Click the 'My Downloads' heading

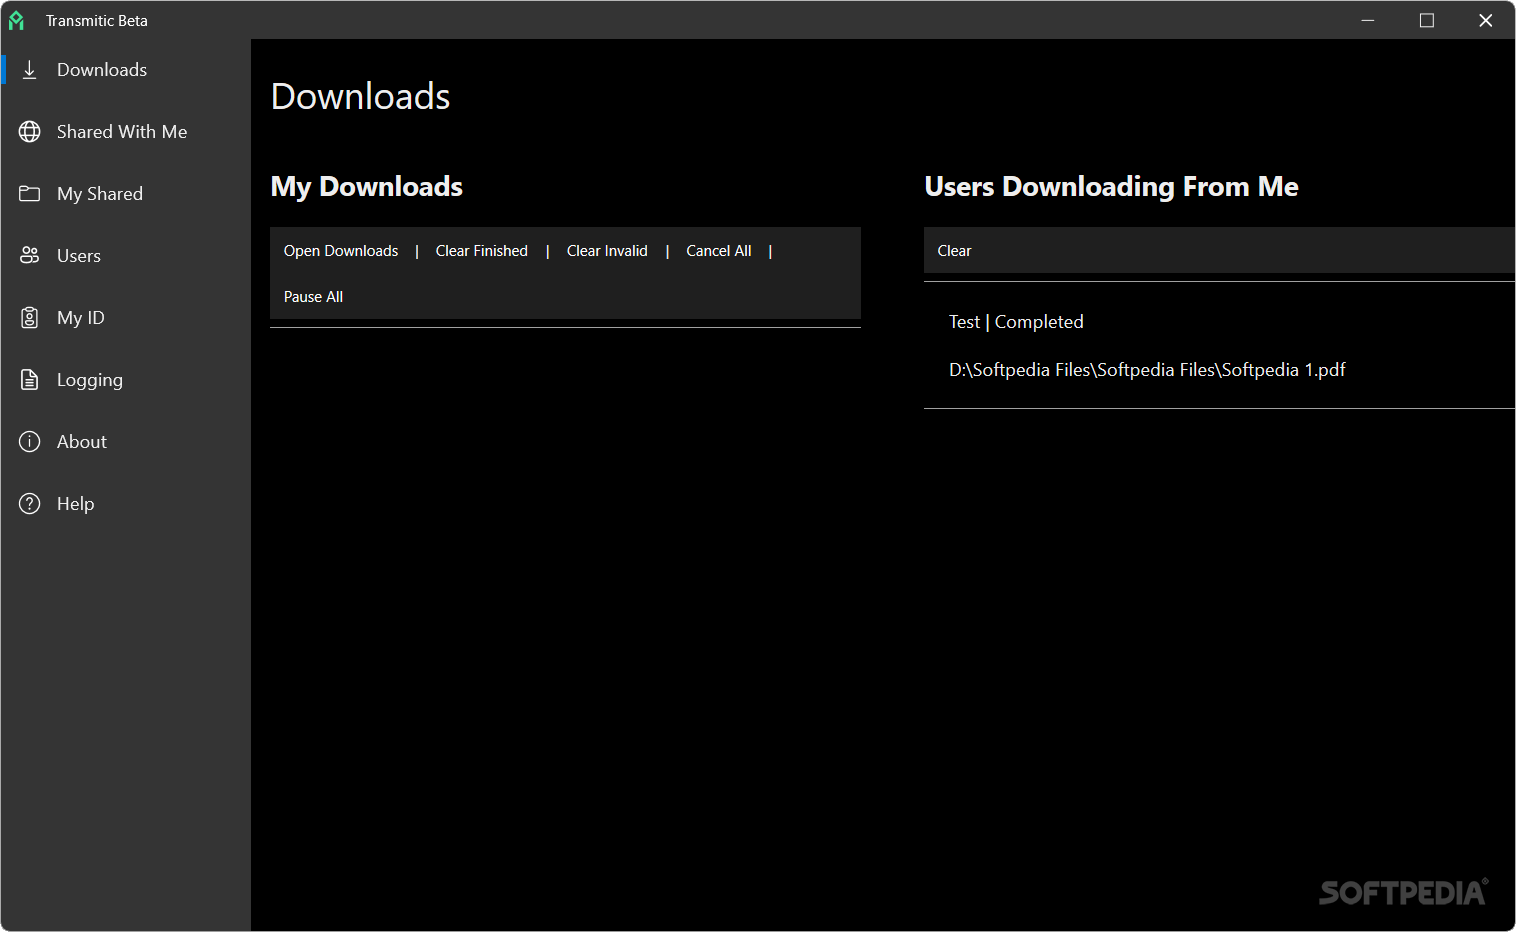point(367,187)
